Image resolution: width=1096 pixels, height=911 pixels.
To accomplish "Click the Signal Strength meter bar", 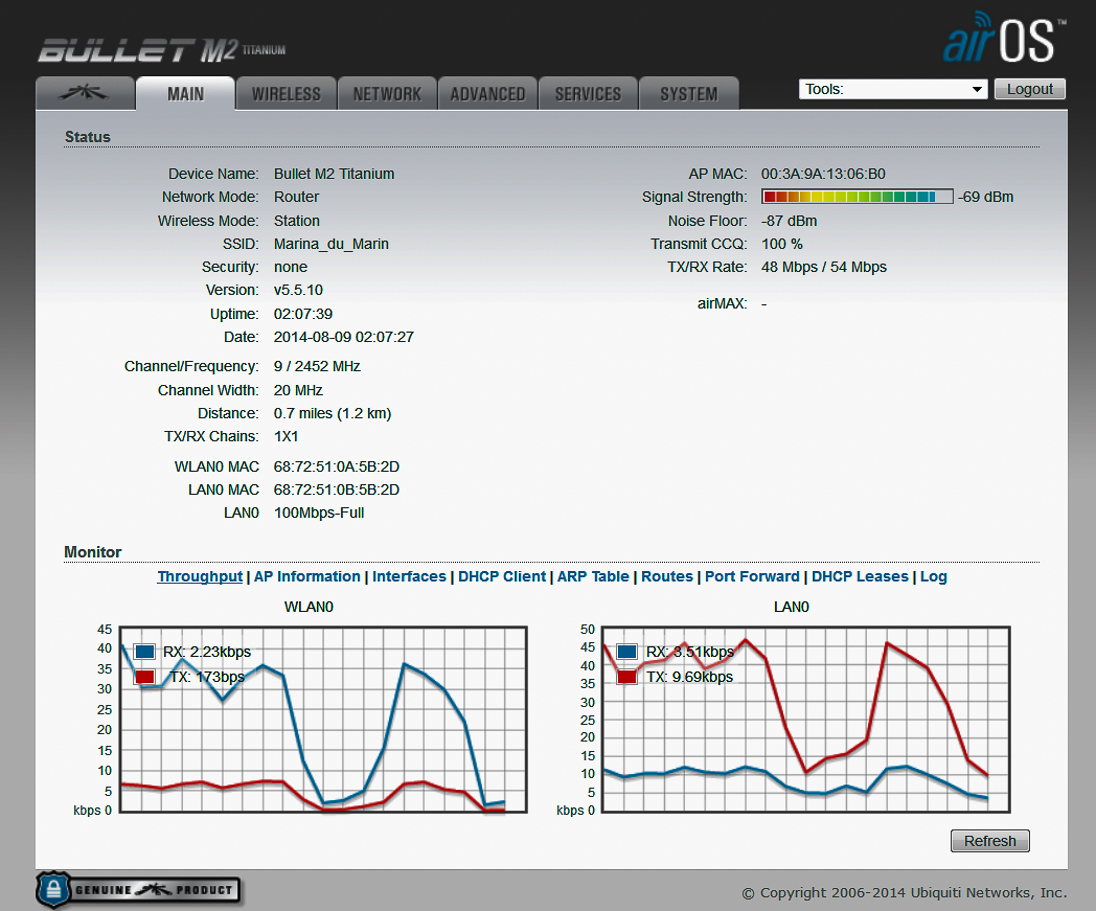I will (x=857, y=196).
